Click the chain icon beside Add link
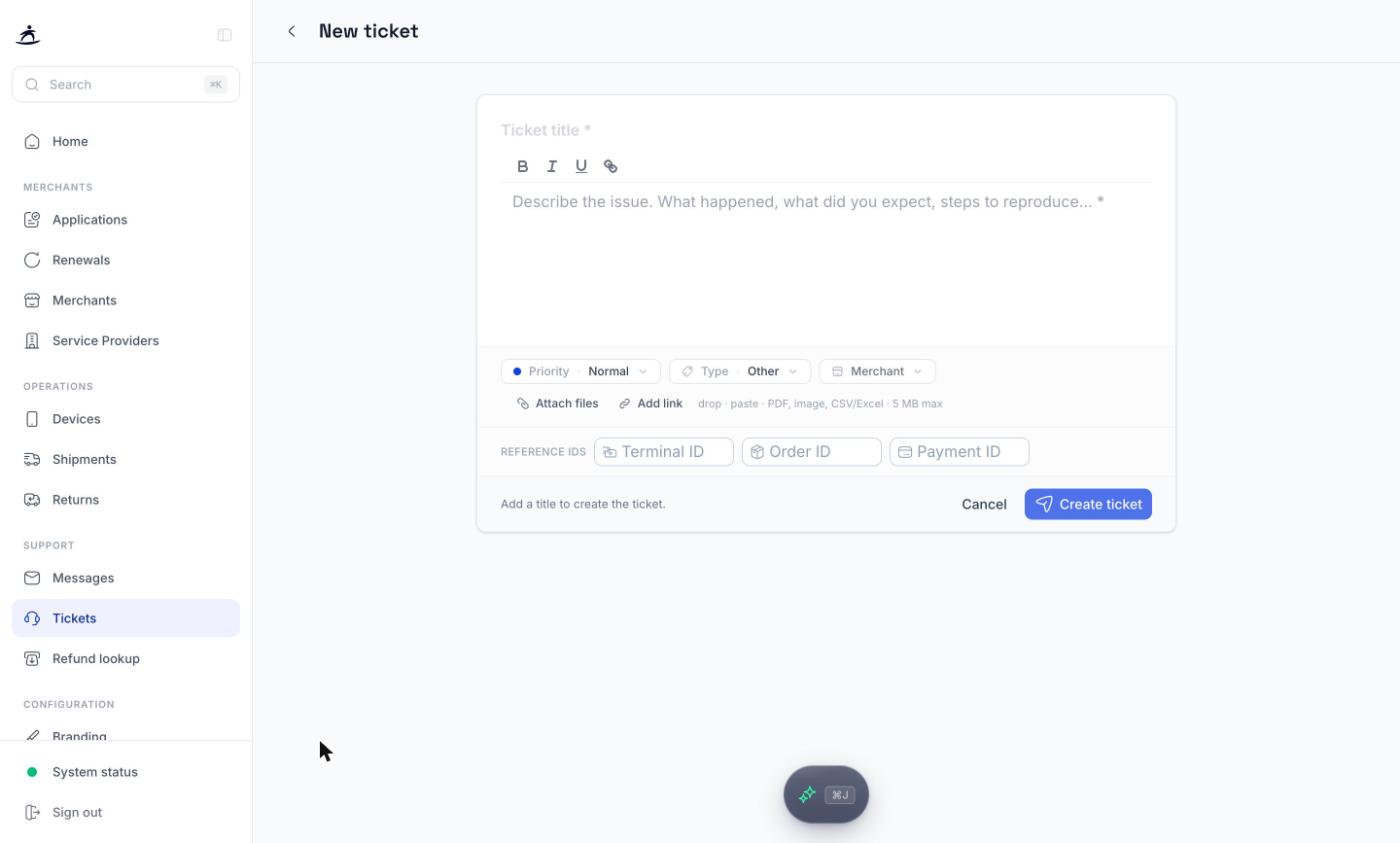 (x=625, y=404)
